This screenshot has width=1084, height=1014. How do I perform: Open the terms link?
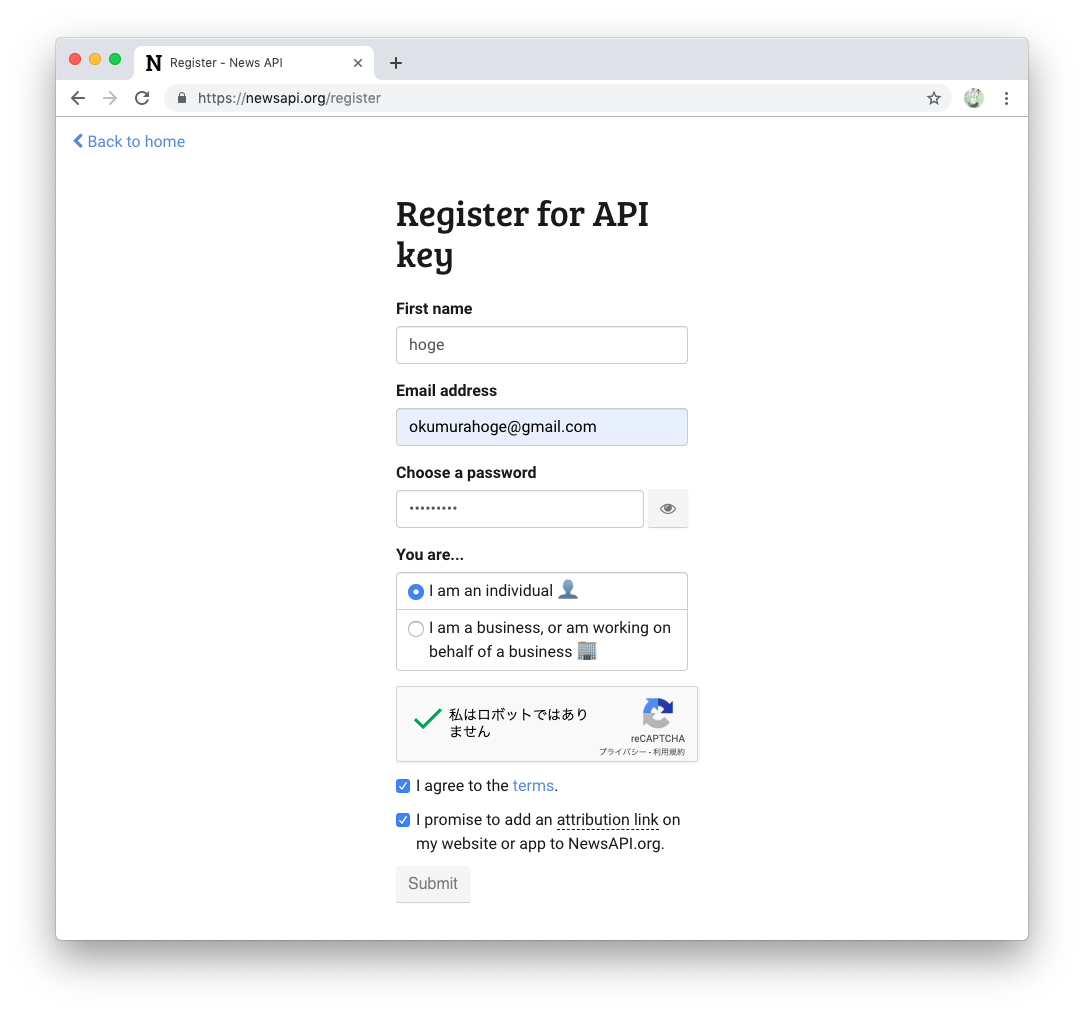[533, 786]
